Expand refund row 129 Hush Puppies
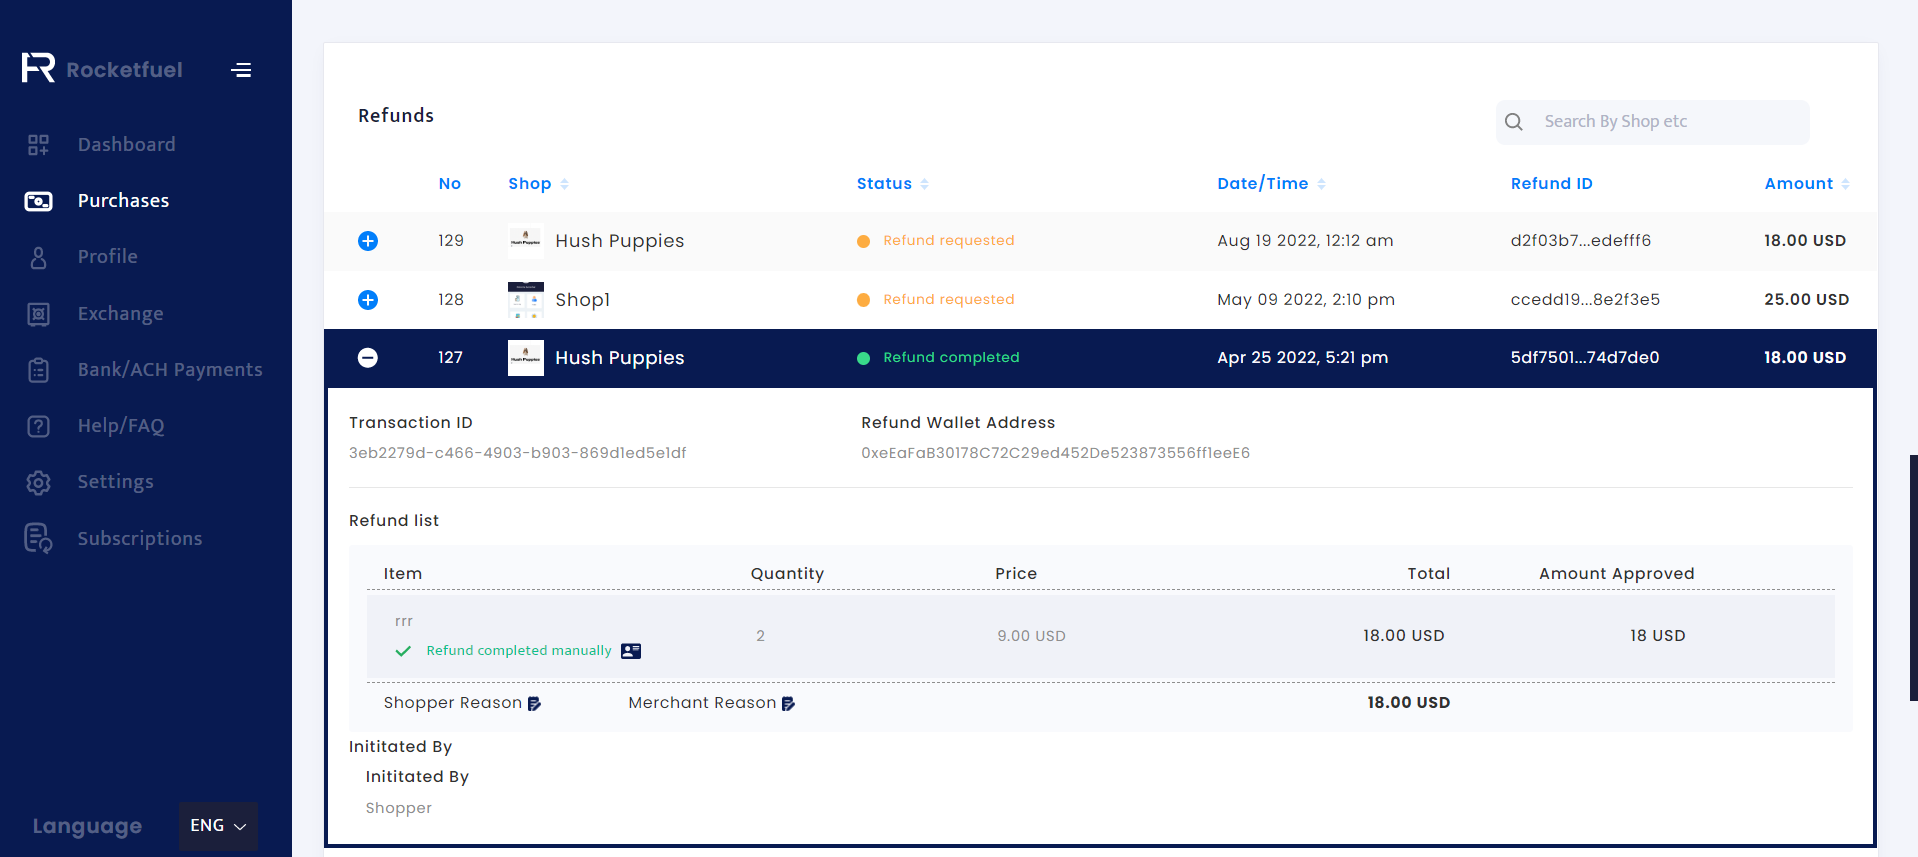 click(x=368, y=241)
